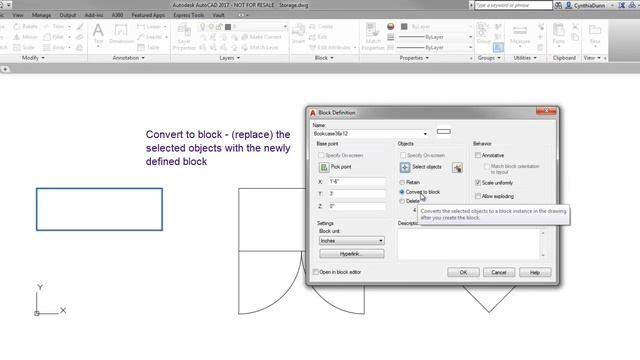The image size is (640, 360).
Task: Click Match Properties icon in ribbon
Action: (x=372, y=37)
